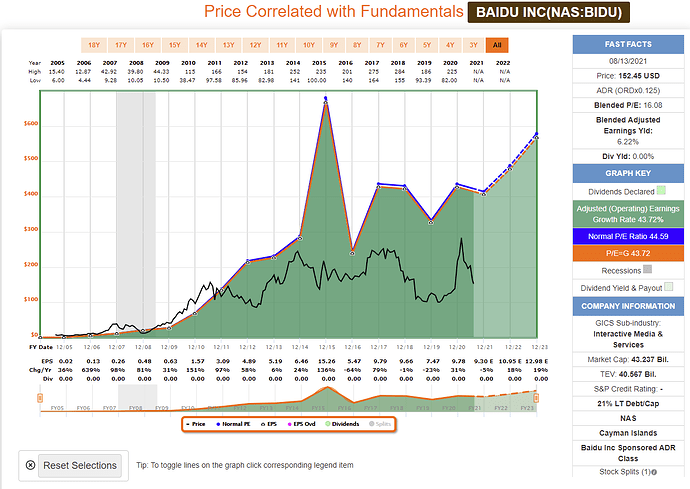
Task: Click the circled X icon beside Reset Selections
Action: point(30,465)
